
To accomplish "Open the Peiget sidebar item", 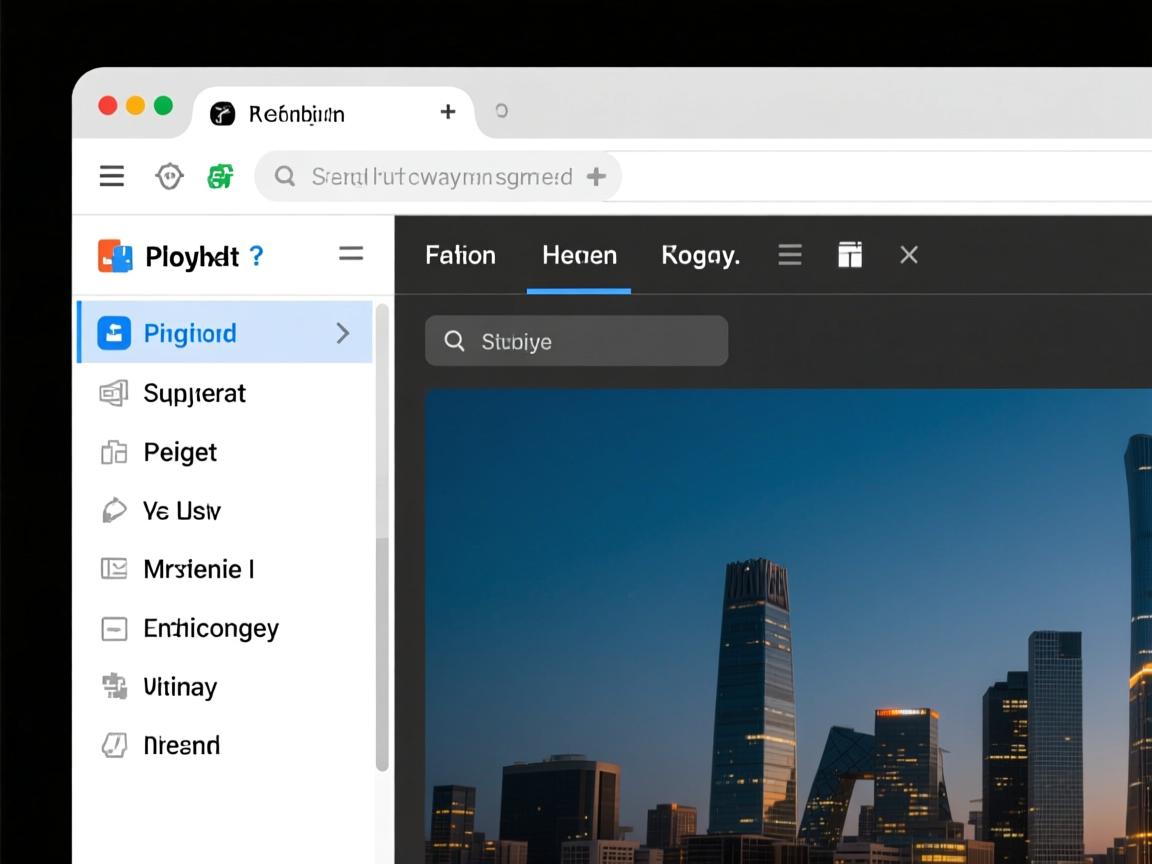I will pyautogui.click(x=180, y=452).
